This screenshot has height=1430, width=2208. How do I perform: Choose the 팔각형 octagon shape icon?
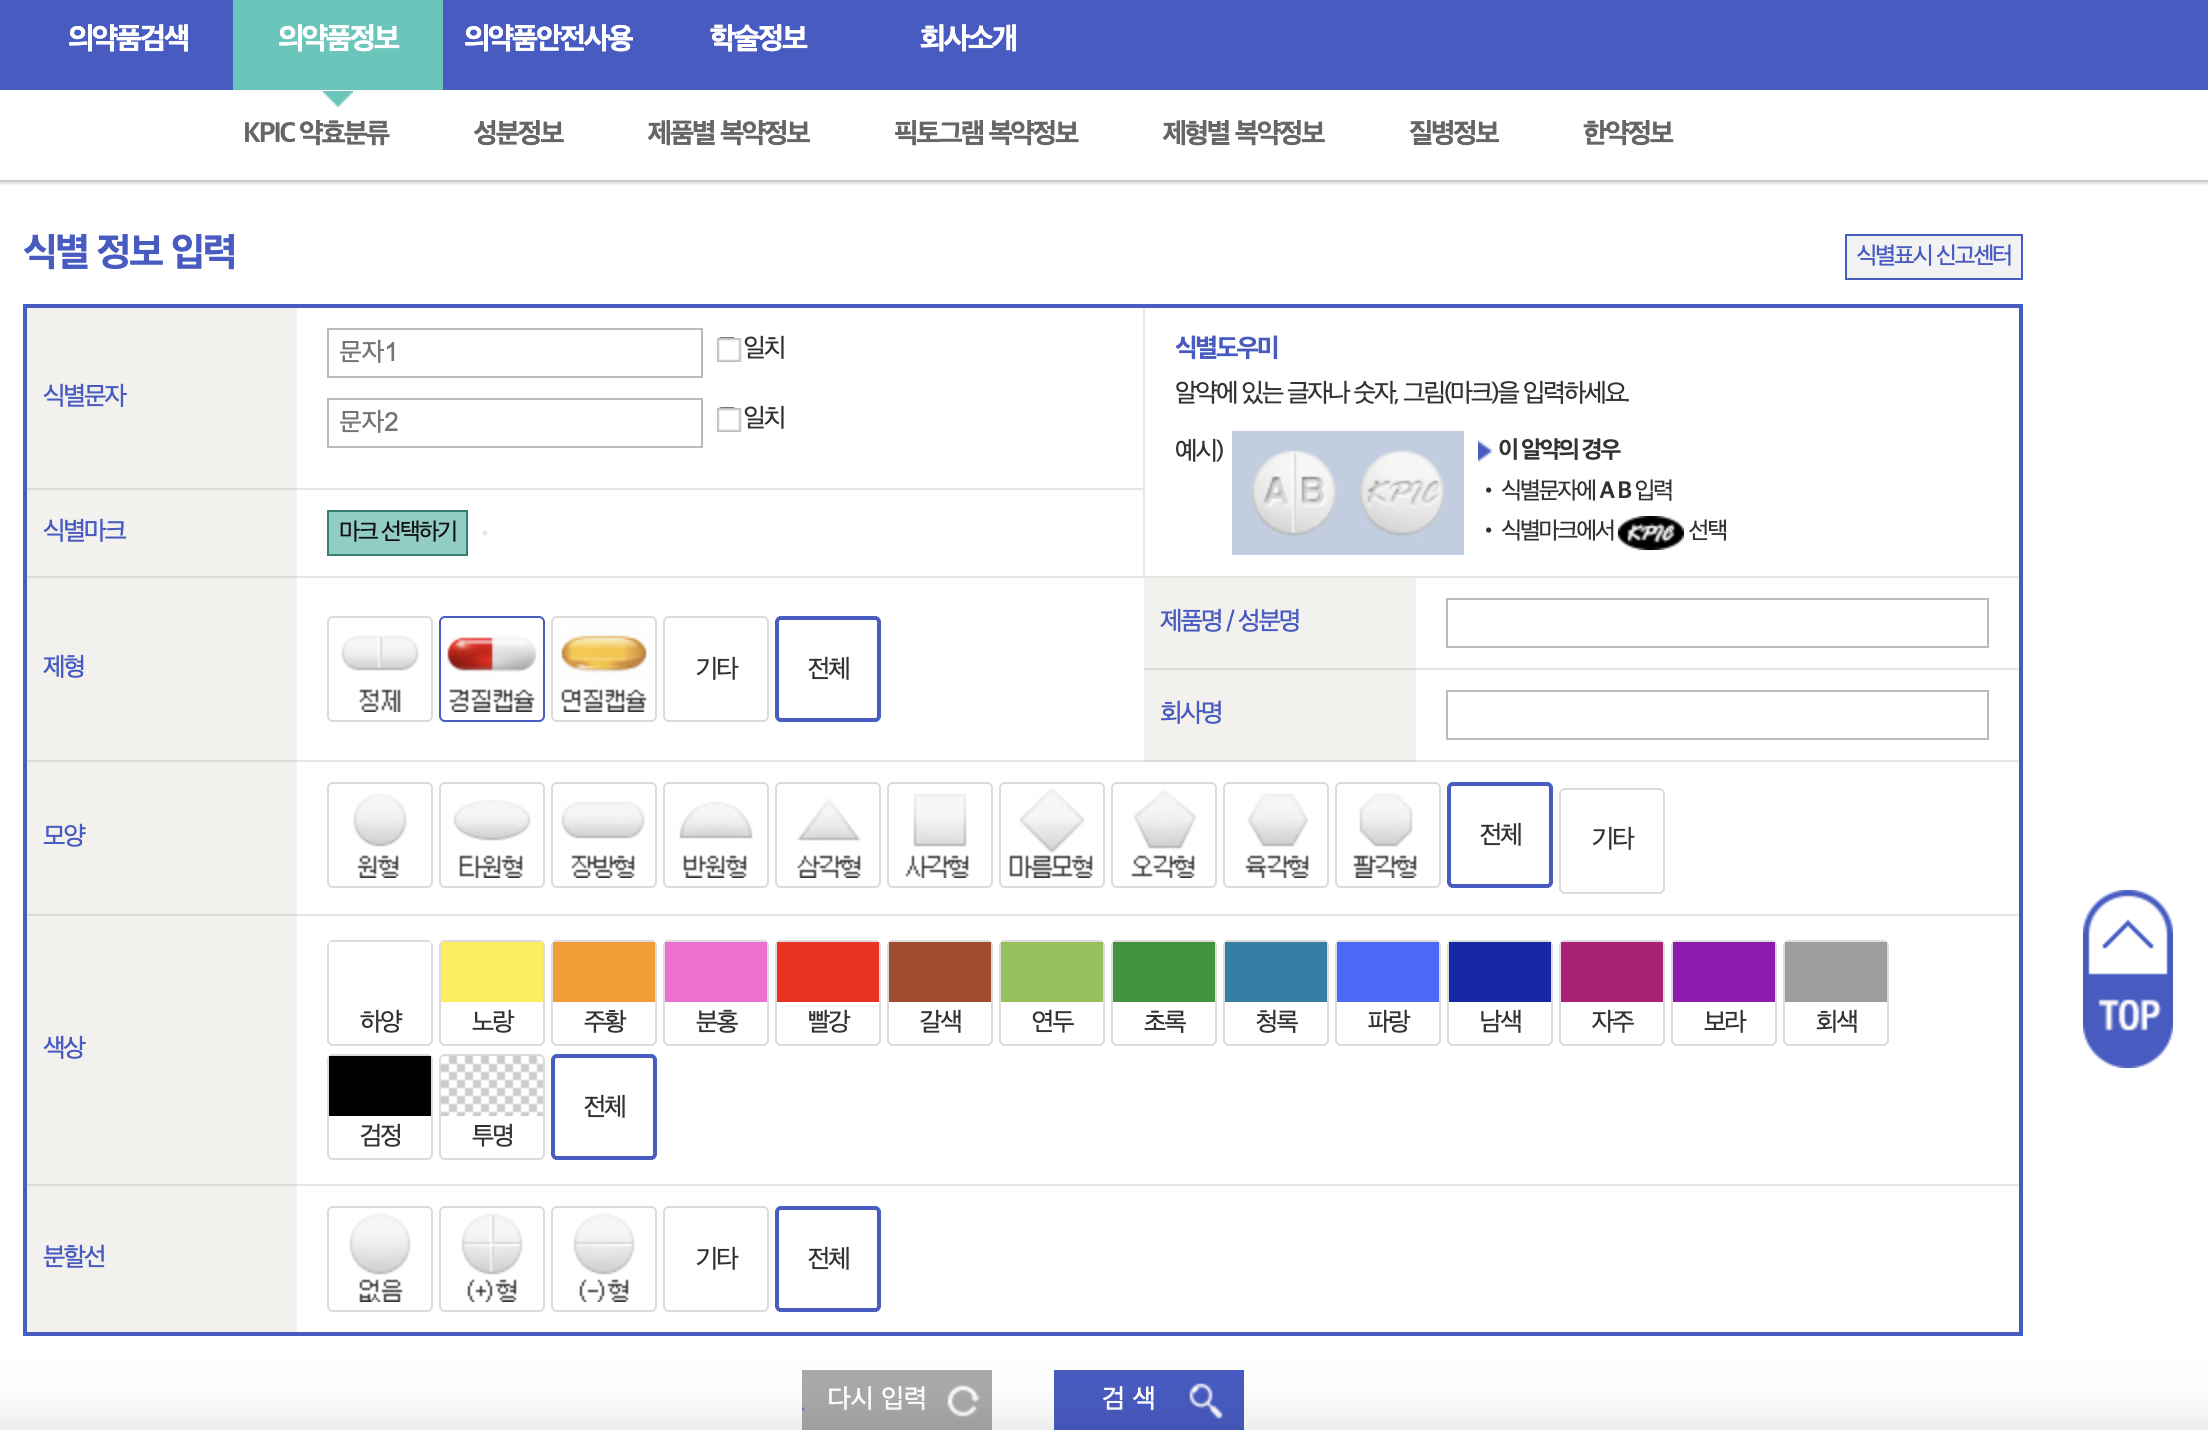point(1387,834)
